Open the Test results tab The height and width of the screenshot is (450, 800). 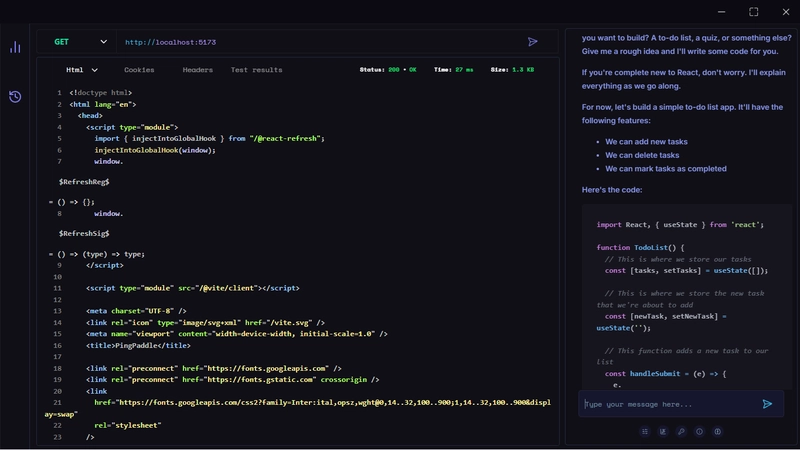click(x=256, y=70)
